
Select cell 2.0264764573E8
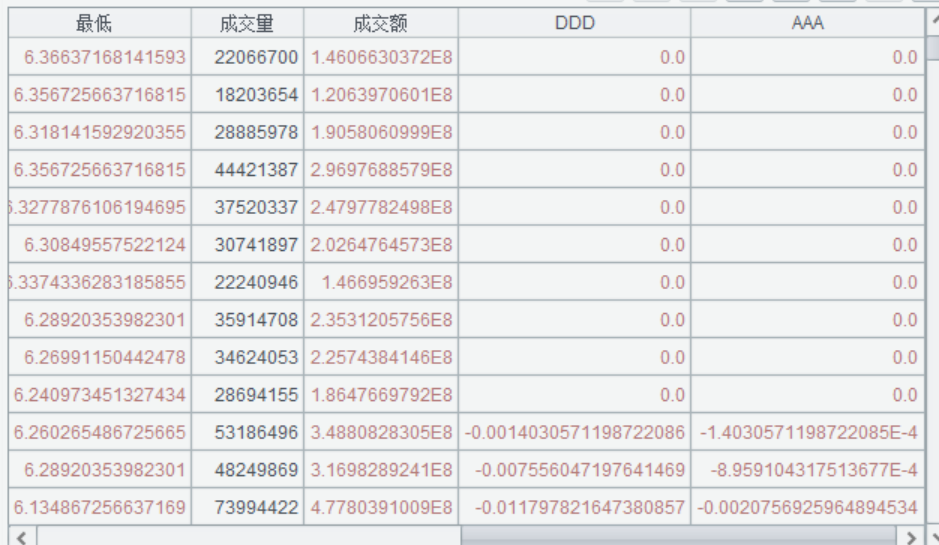pyautogui.click(x=381, y=244)
